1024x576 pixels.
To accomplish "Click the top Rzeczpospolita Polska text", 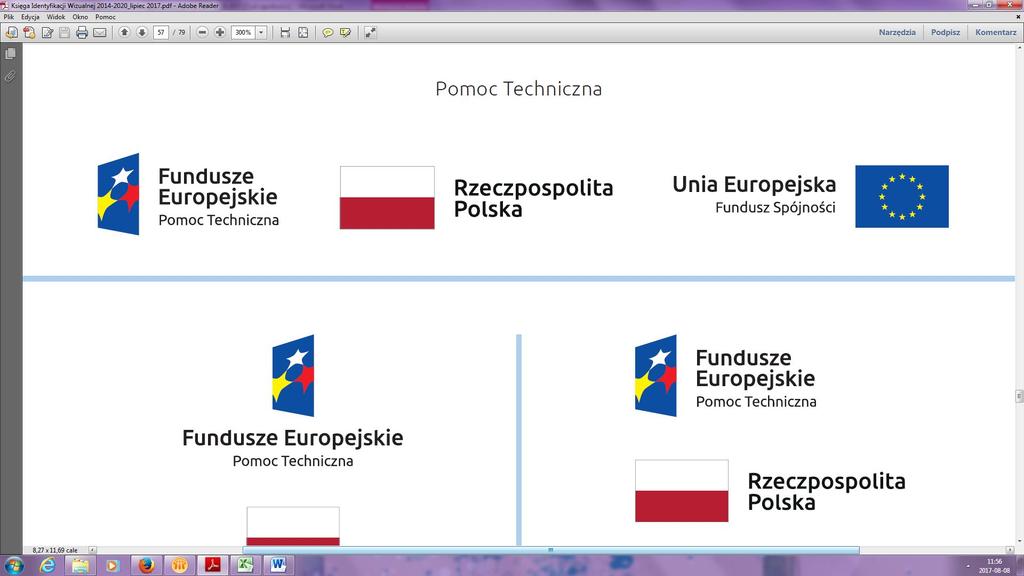I will 534,198.
